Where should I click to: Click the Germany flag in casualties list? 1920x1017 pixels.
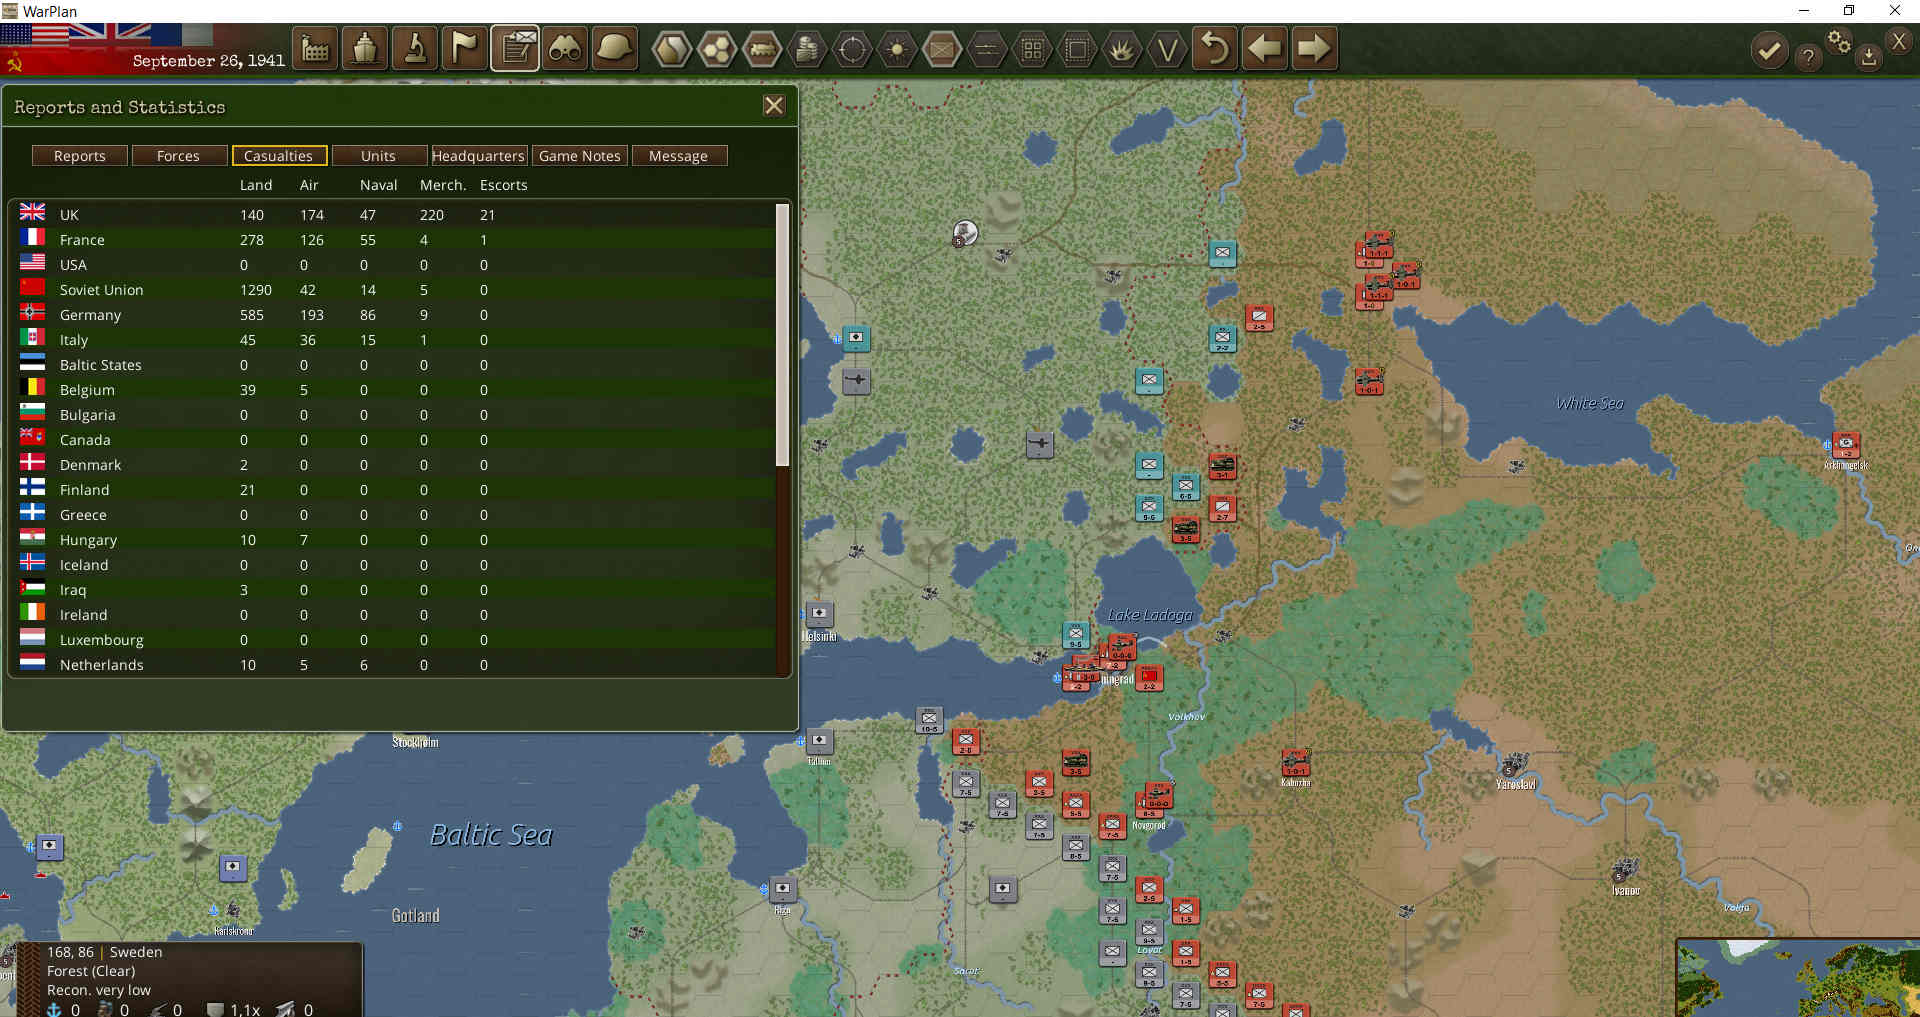point(33,312)
